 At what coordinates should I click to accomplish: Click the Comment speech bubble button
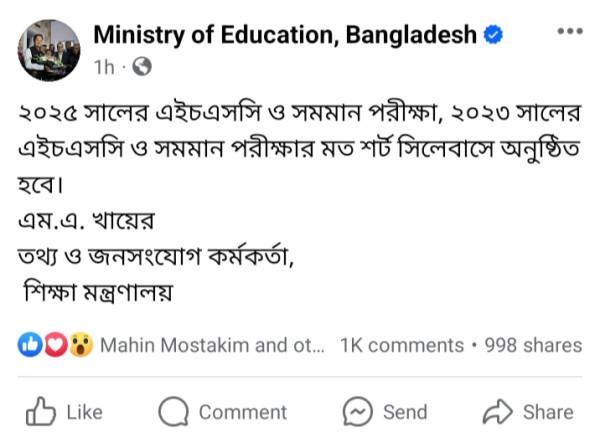pos(223,411)
